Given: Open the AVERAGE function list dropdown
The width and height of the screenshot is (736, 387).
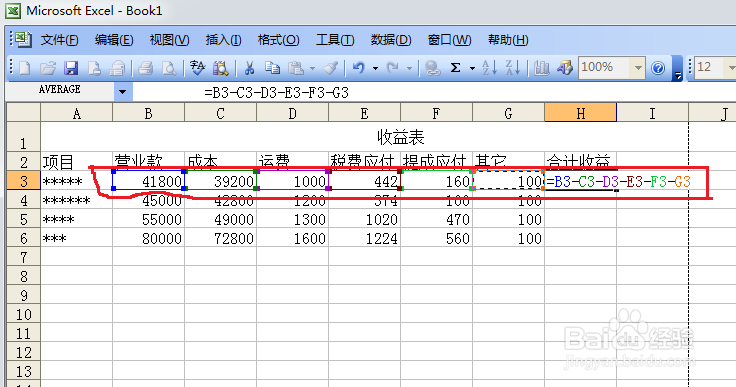Looking at the screenshot, I should point(123,92).
